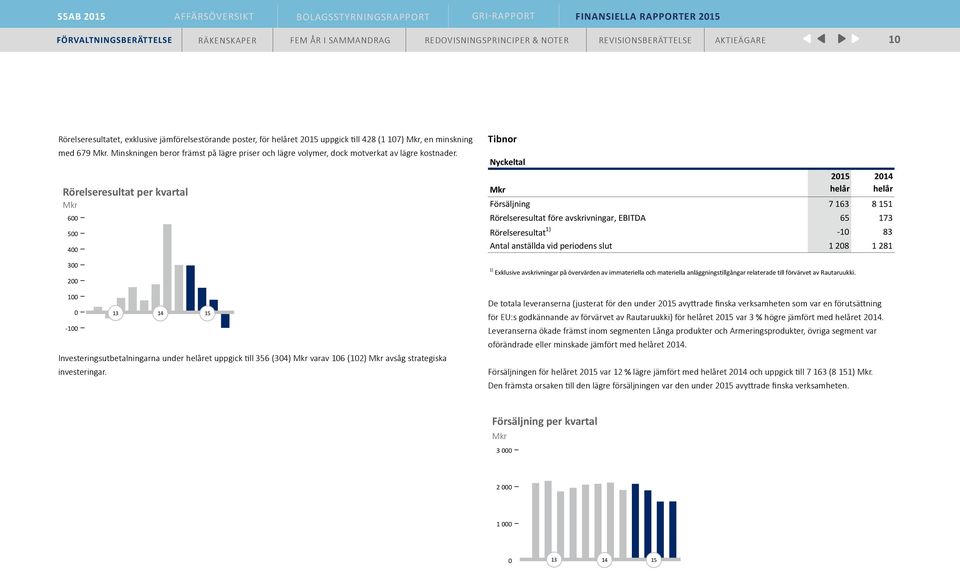Select EBITDA value 65
Image resolution: width=960 pixels, height=569 pixels.
(x=844, y=218)
